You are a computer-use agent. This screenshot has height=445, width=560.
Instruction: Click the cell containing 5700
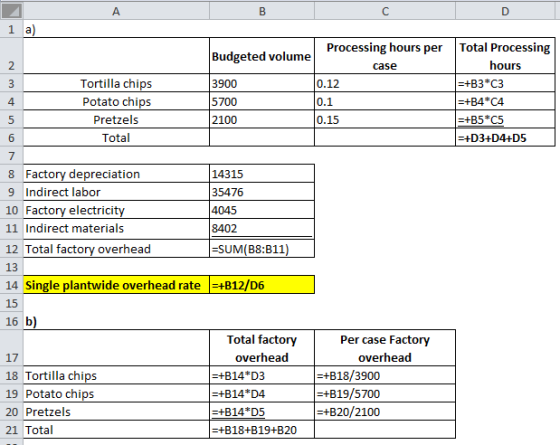(x=262, y=101)
